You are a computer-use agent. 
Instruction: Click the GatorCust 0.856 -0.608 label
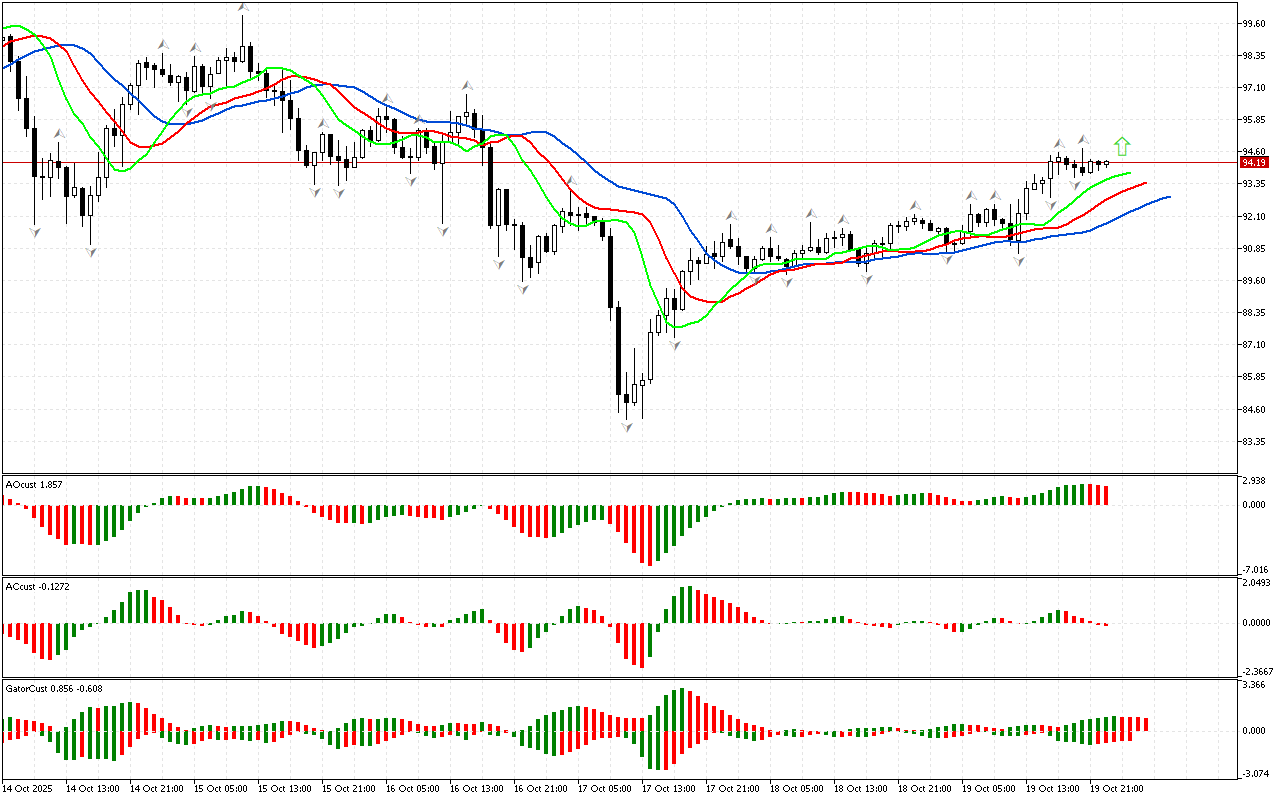(54, 688)
